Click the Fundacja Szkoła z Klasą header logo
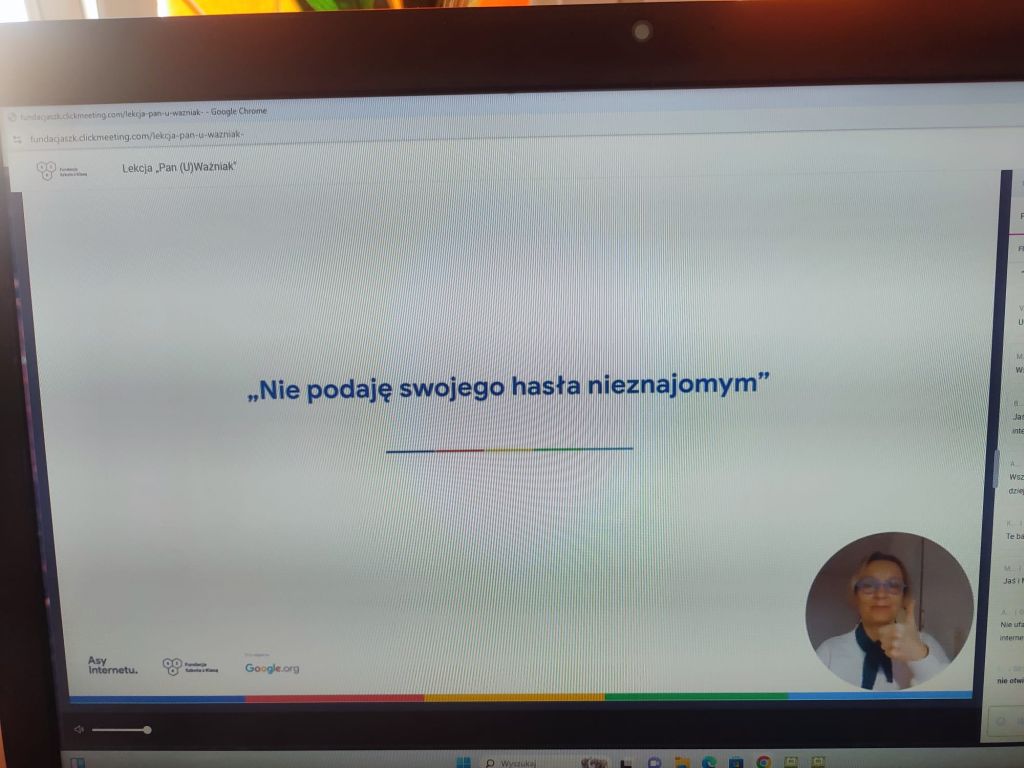This screenshot has width=1024, height=768. click(x=61, y=170)
